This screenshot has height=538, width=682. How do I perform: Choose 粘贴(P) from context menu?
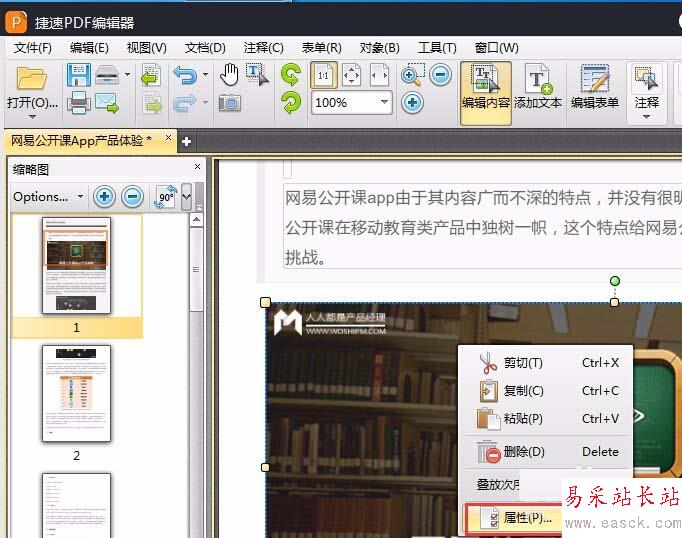546,418
